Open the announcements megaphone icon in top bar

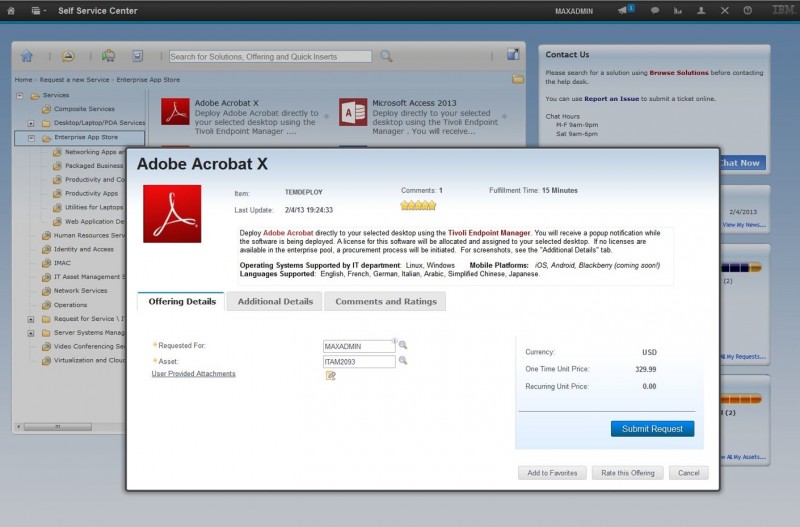(x=624, y=10)
